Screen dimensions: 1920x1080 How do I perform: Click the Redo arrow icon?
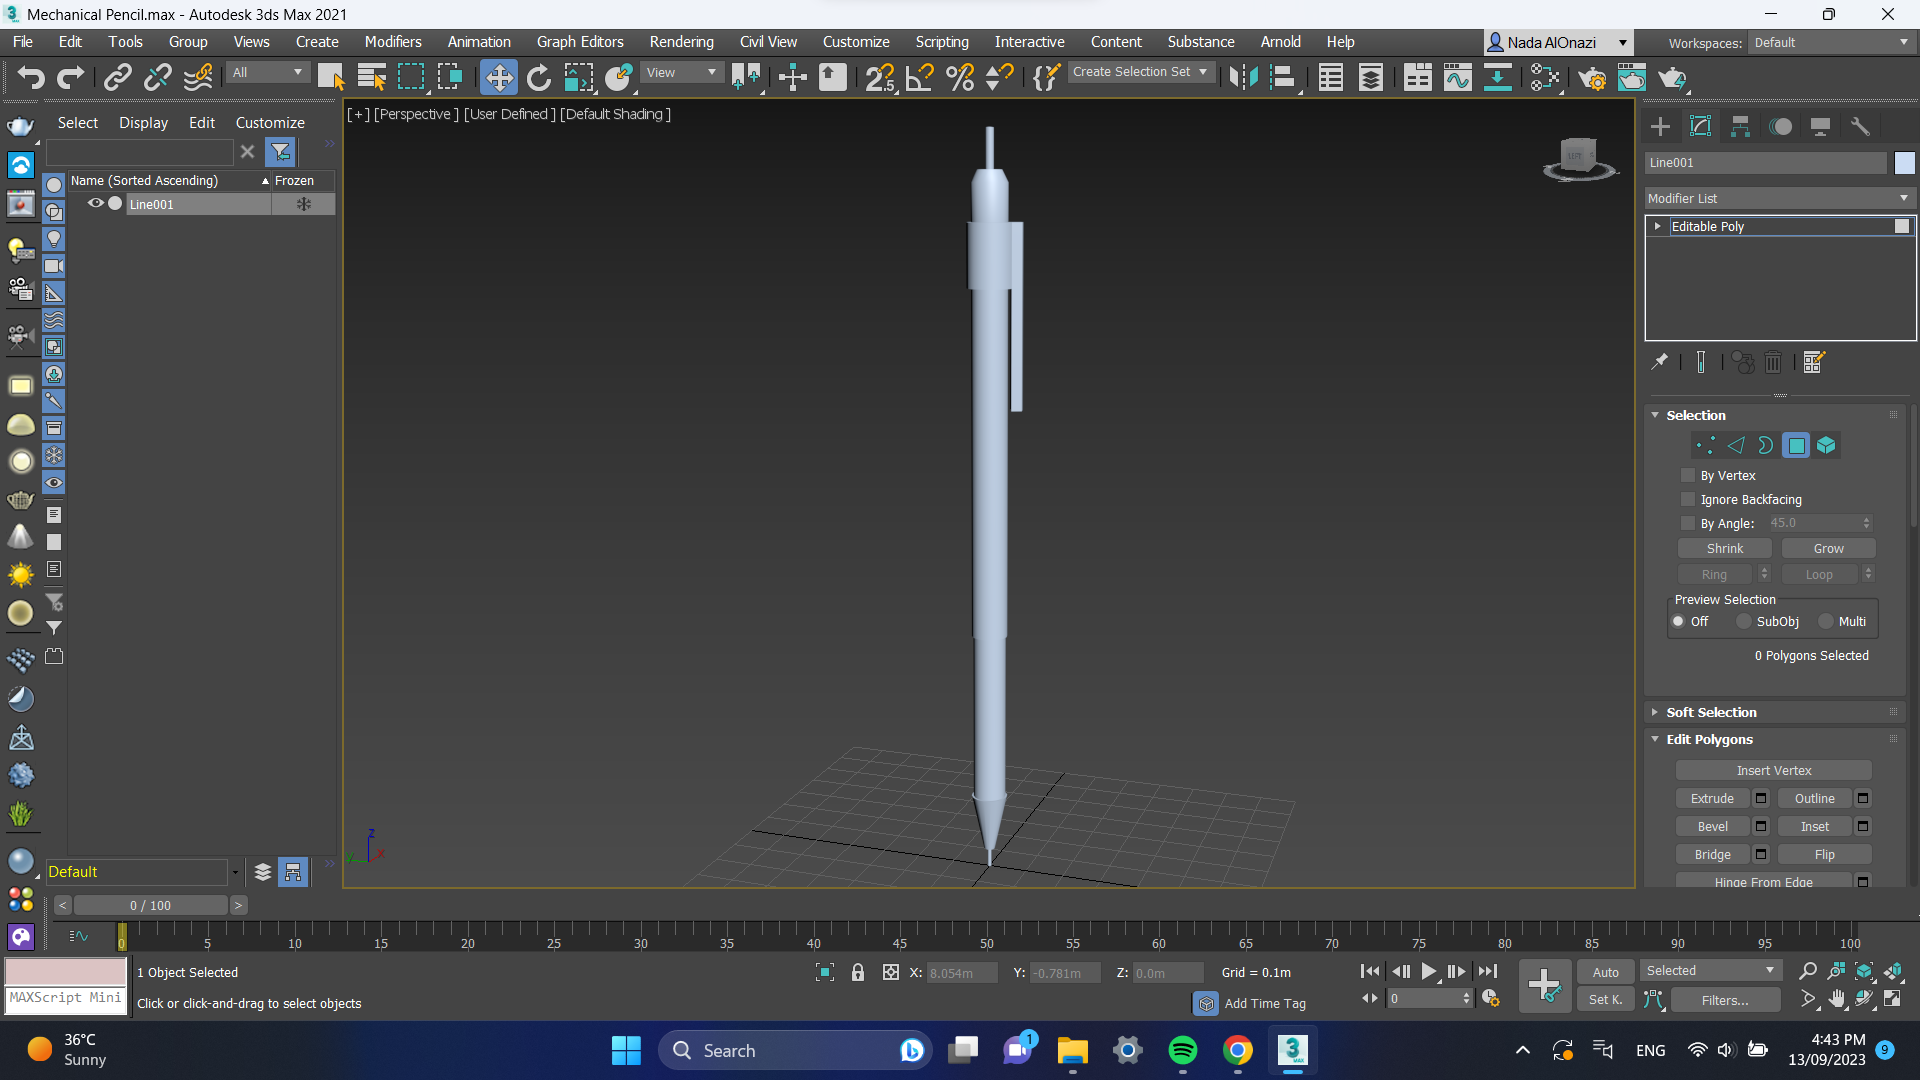71,77
